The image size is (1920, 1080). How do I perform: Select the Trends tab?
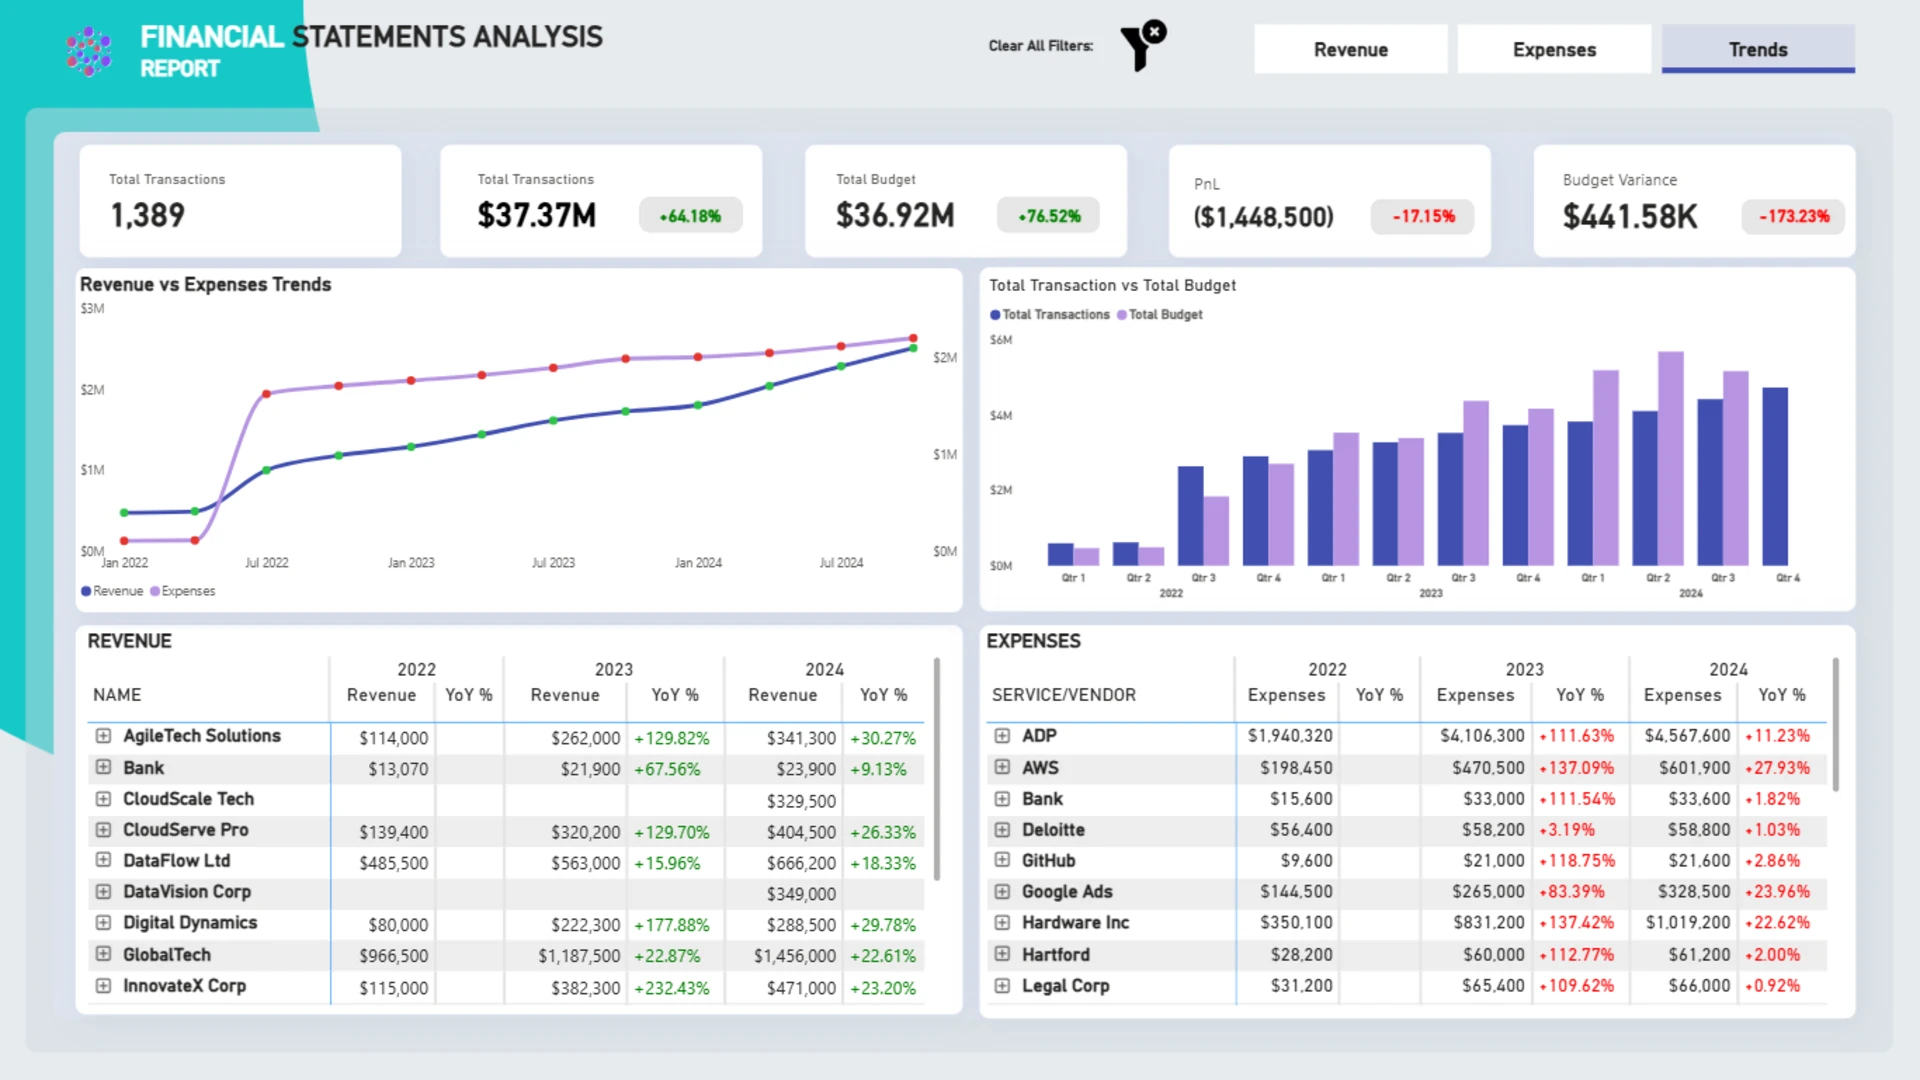point(1758,49)
